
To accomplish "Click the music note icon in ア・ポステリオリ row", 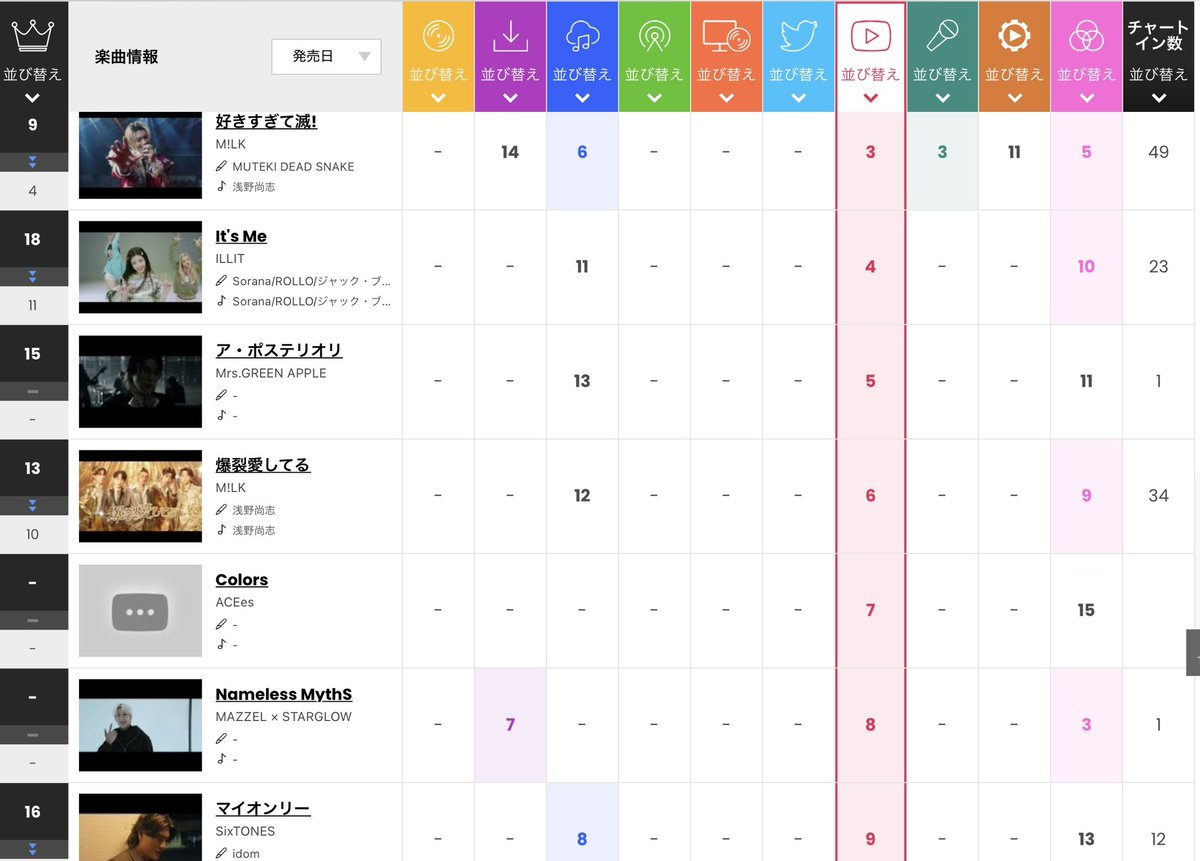I will pos(222,415).
